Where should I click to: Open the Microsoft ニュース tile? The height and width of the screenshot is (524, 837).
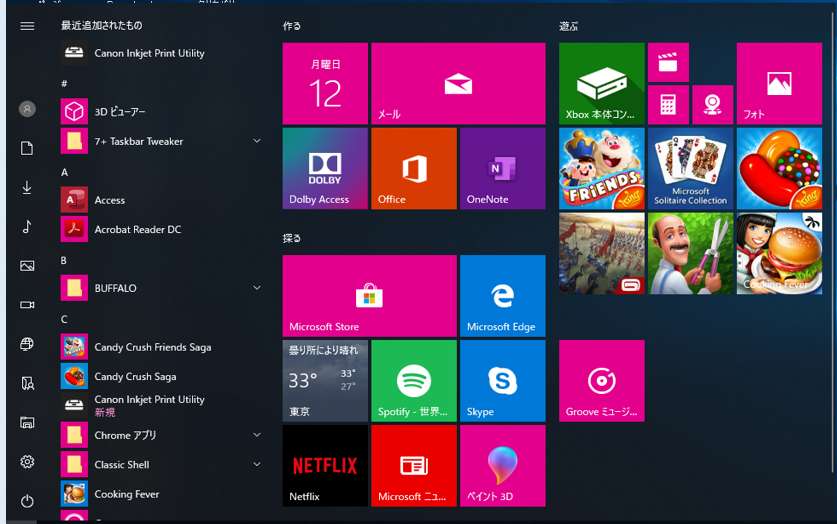pyautogui.click(x=414, y=466)
